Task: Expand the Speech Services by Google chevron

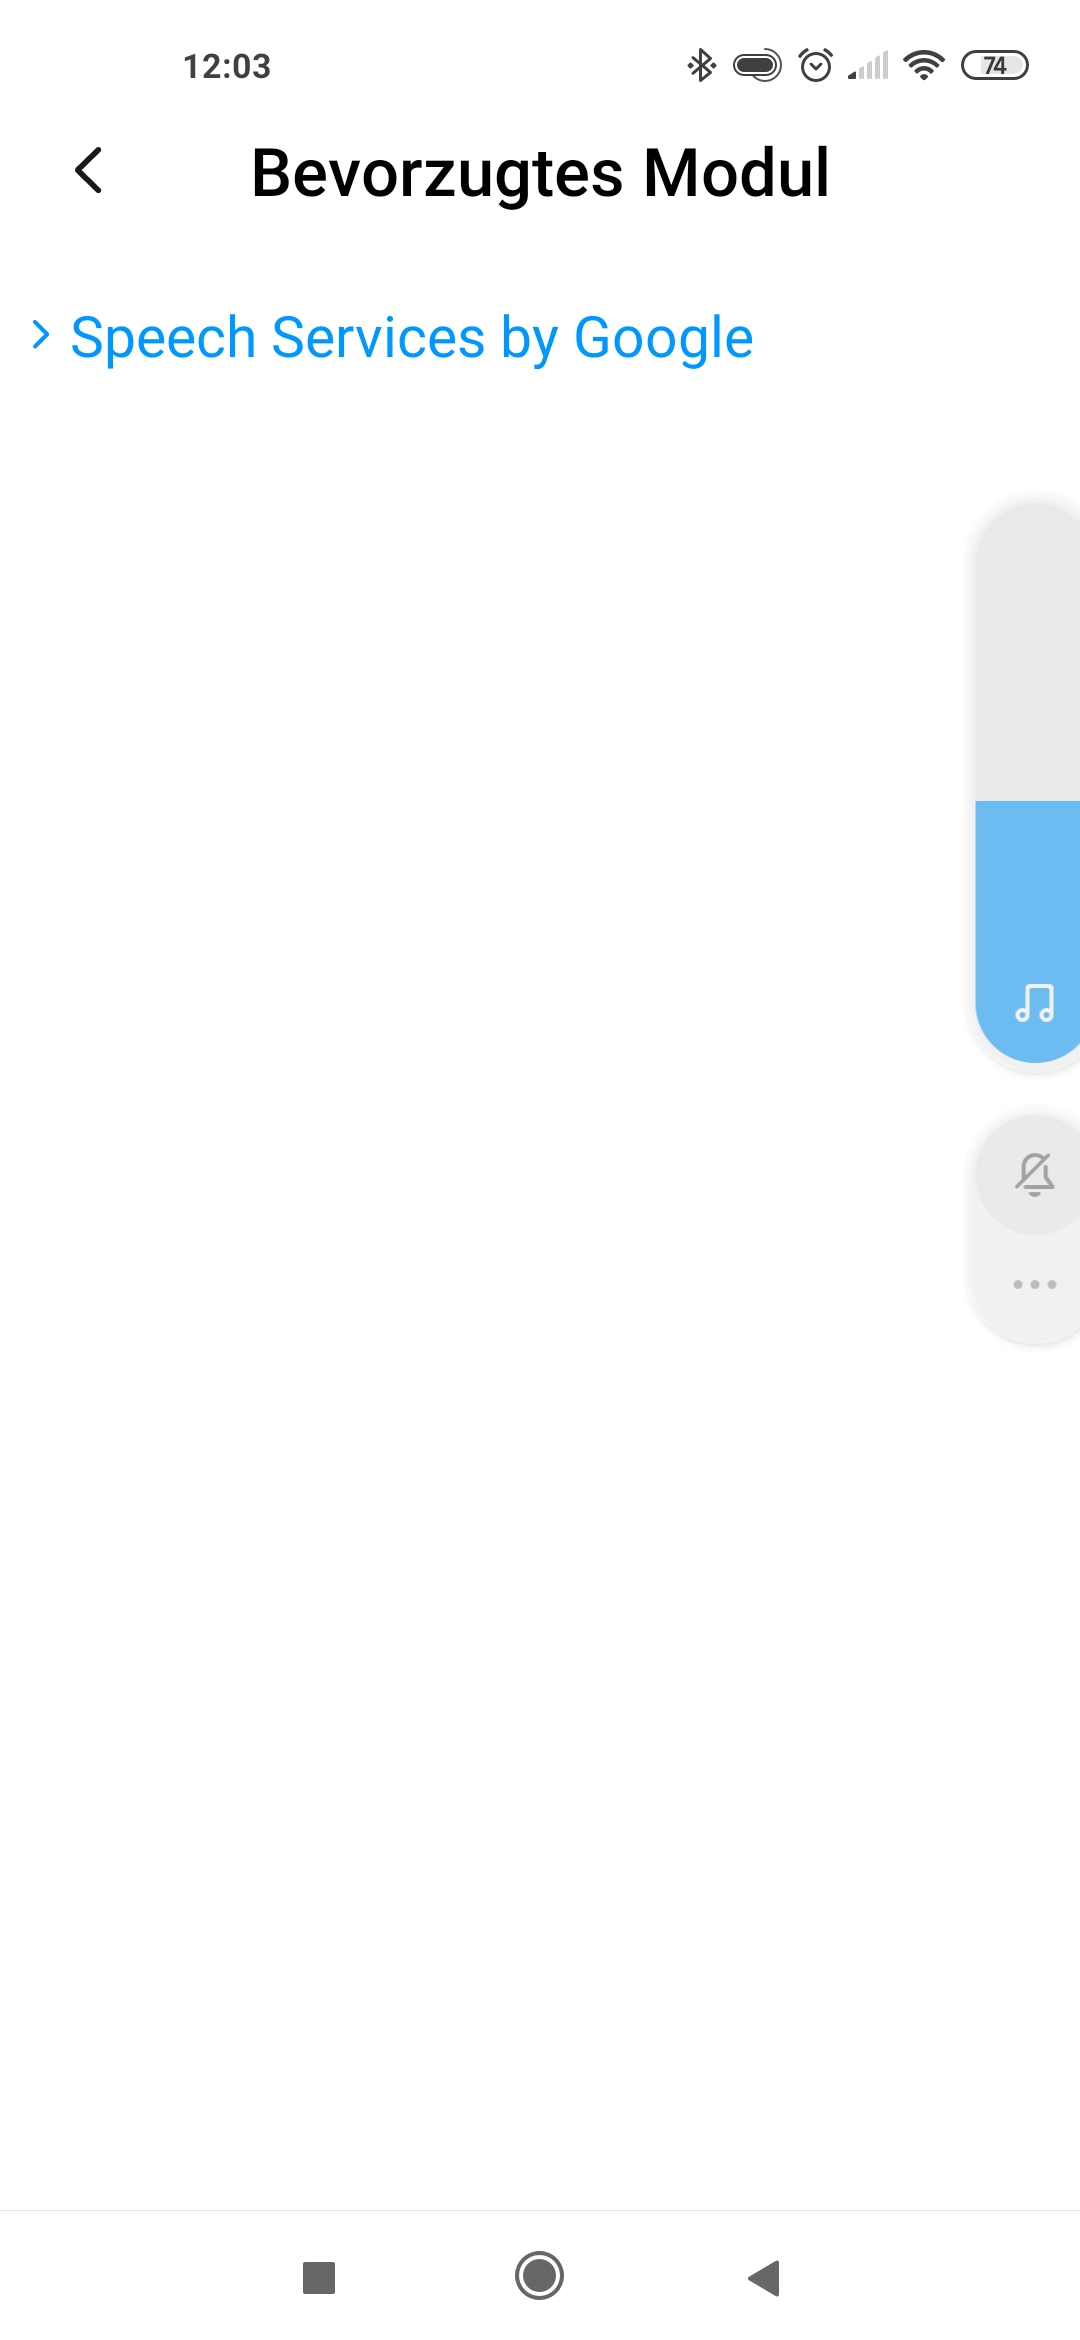Action: coord(40,335)
